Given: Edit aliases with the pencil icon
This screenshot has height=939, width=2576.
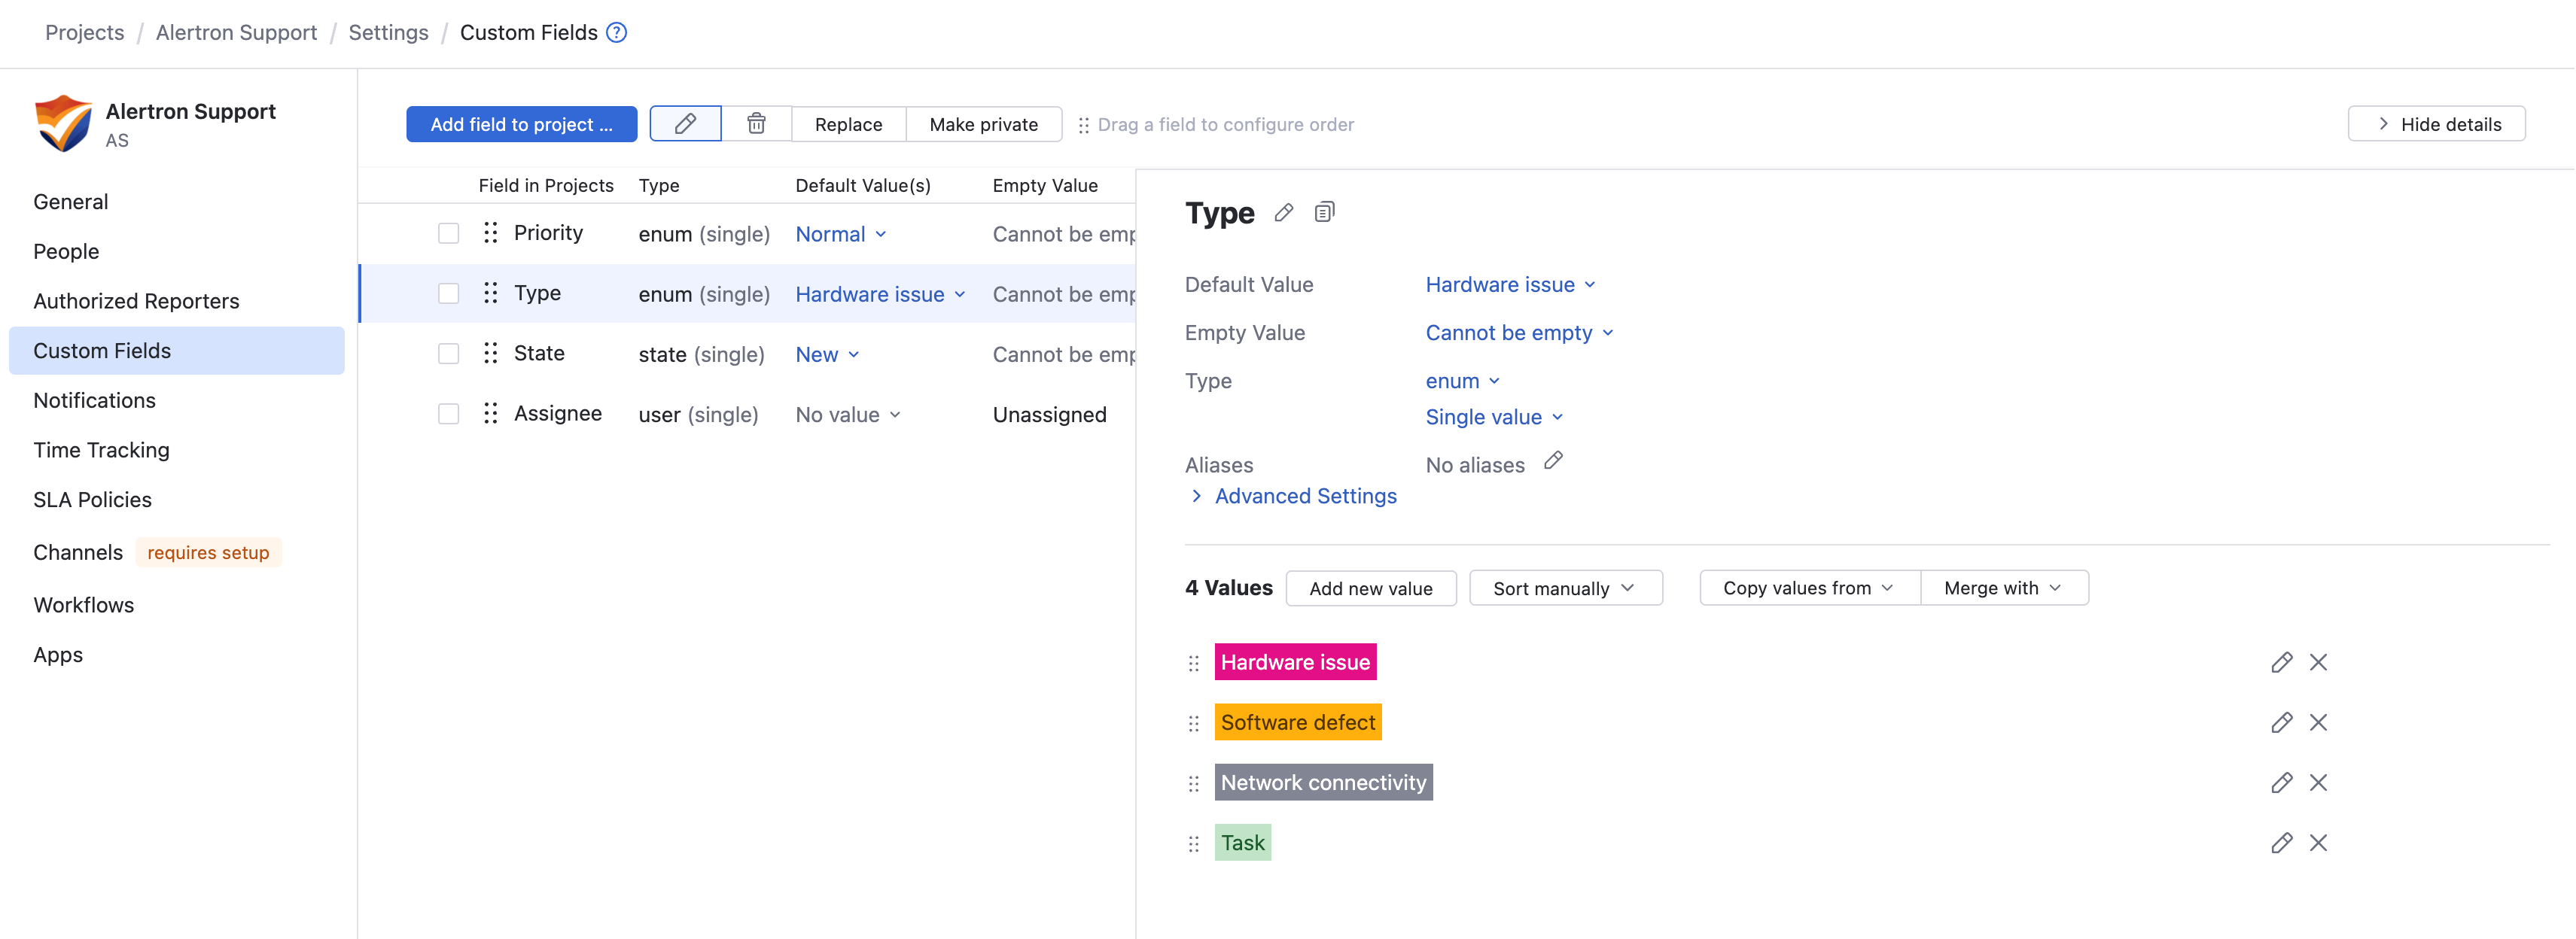Looking at the screenshot, I should [1552, 461].
